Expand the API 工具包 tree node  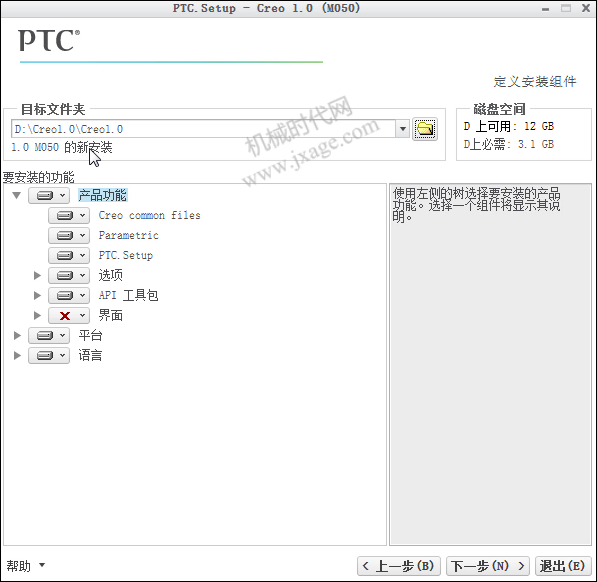[x=37, y=295]
